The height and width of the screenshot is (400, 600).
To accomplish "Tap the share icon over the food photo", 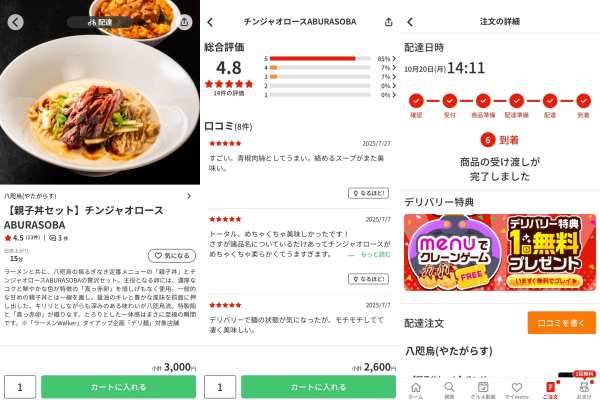I will coord(184,22).
